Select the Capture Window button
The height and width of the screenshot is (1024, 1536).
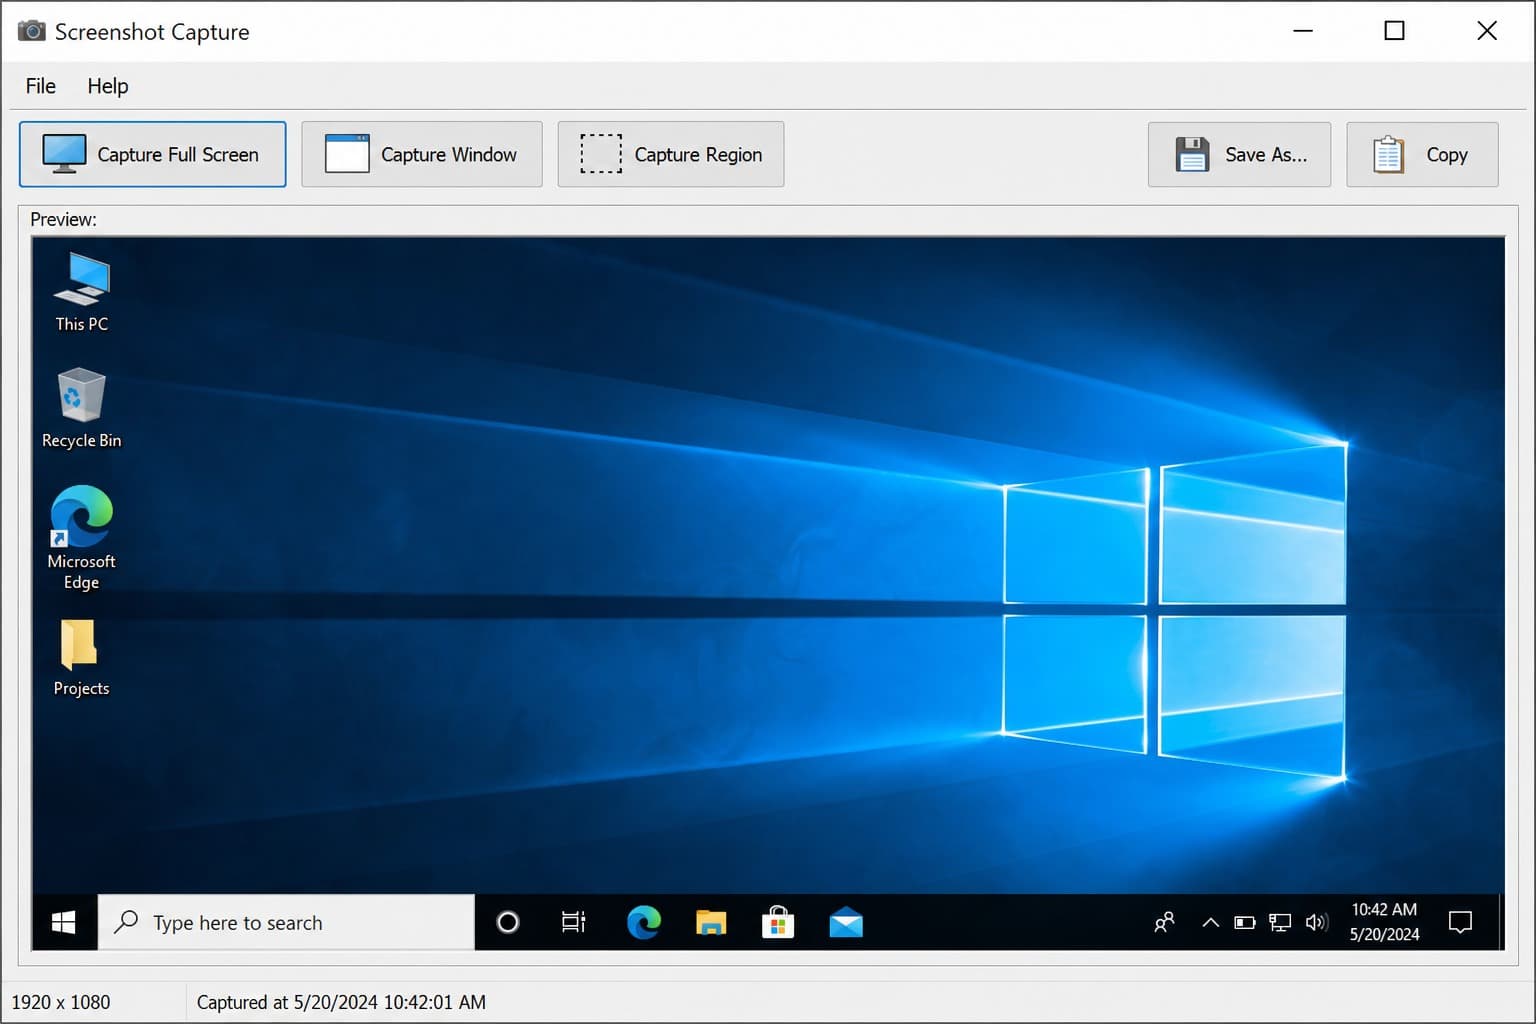tap(422, 154)
